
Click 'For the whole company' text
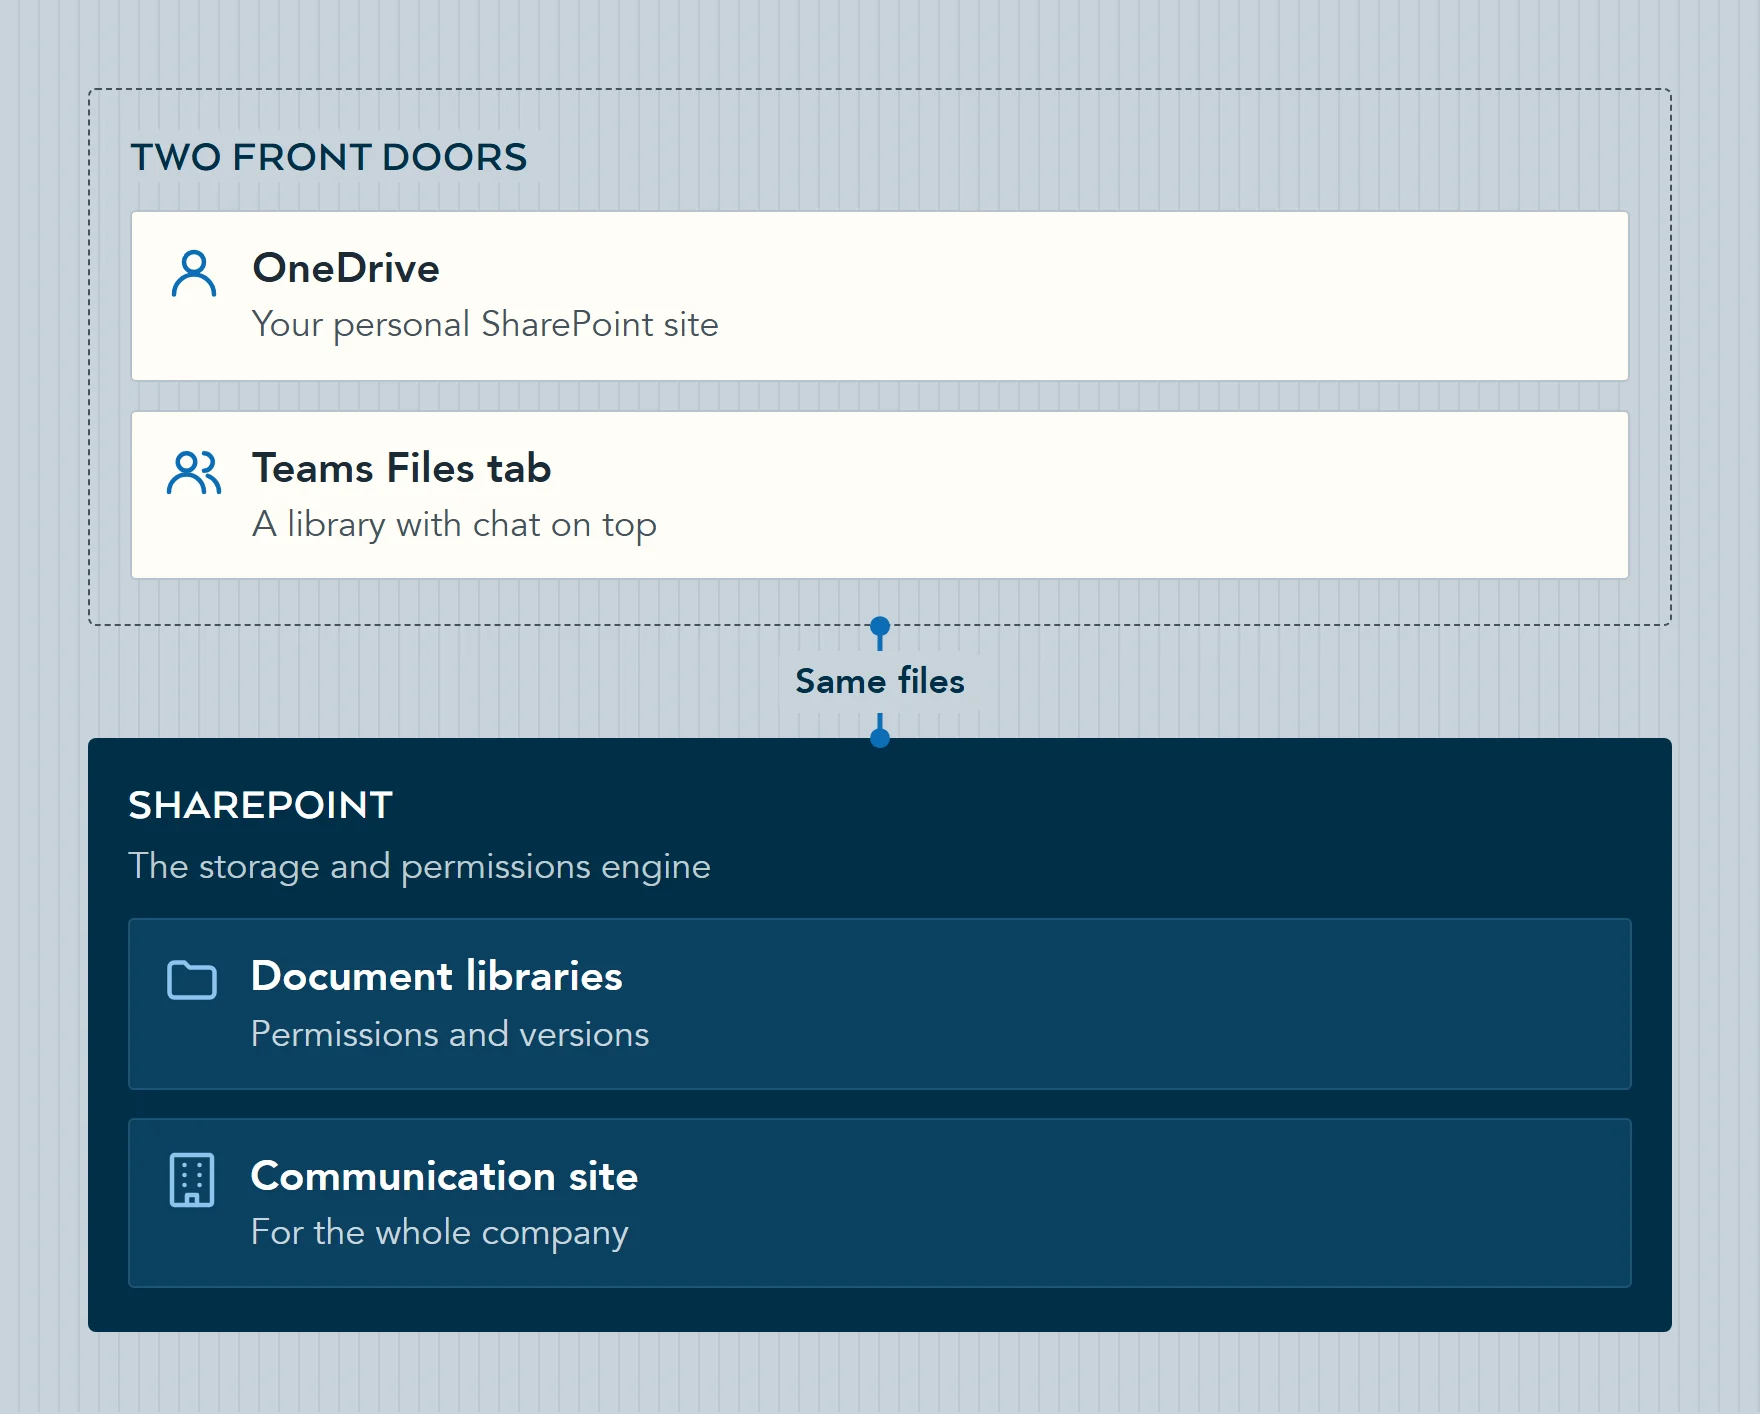coord(440,1232)
